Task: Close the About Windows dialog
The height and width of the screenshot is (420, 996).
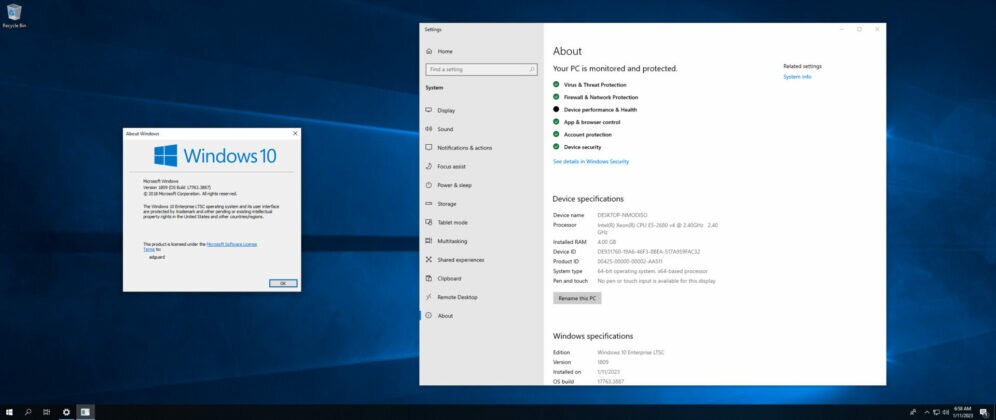Action: (295, 133)
